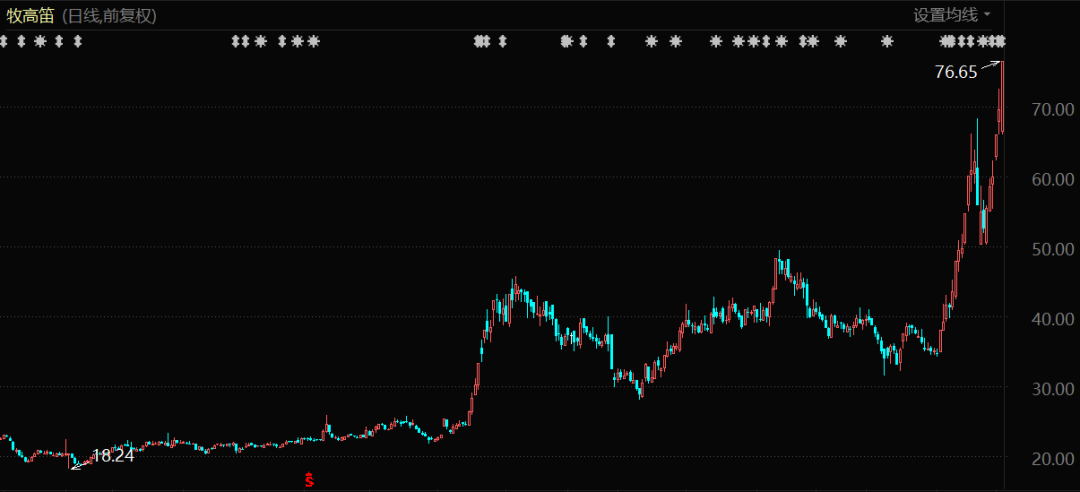Click the up-down arrow right after the first dense marker cluster
Image resolution: width=1080 pixels, height=492 pixels.
click(x=503, y=42)
